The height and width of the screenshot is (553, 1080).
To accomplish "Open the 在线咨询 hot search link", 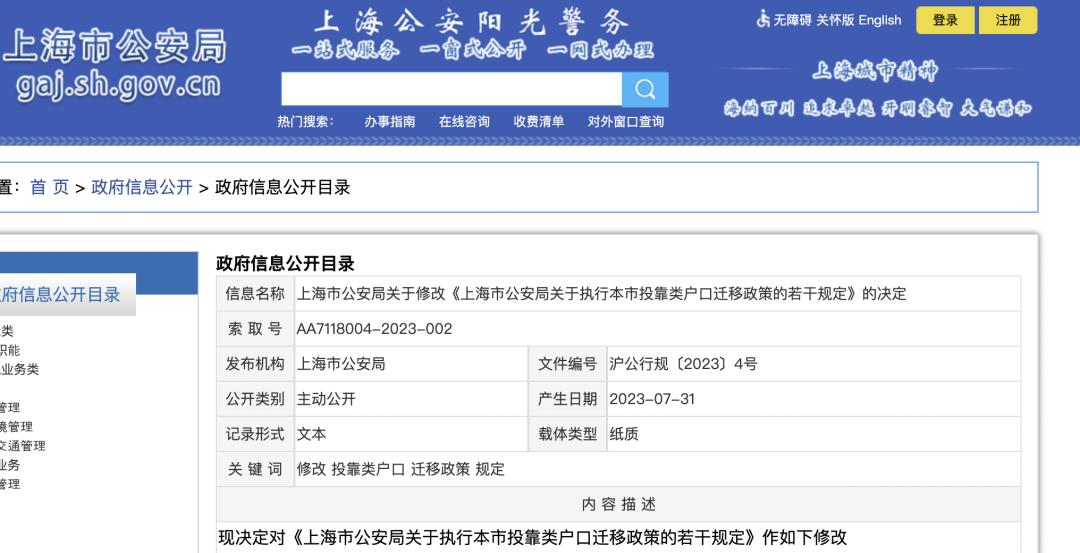I will click(x=464, y=122).
